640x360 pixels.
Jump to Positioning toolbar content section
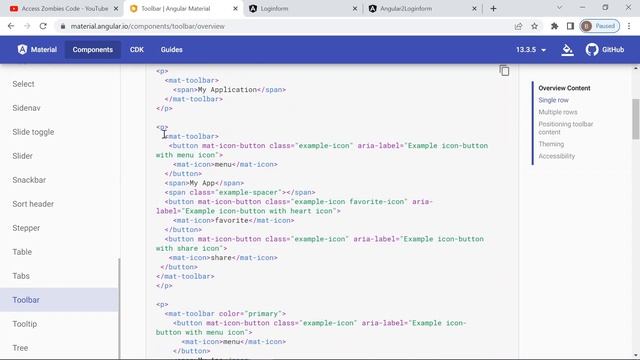[565, 128]
